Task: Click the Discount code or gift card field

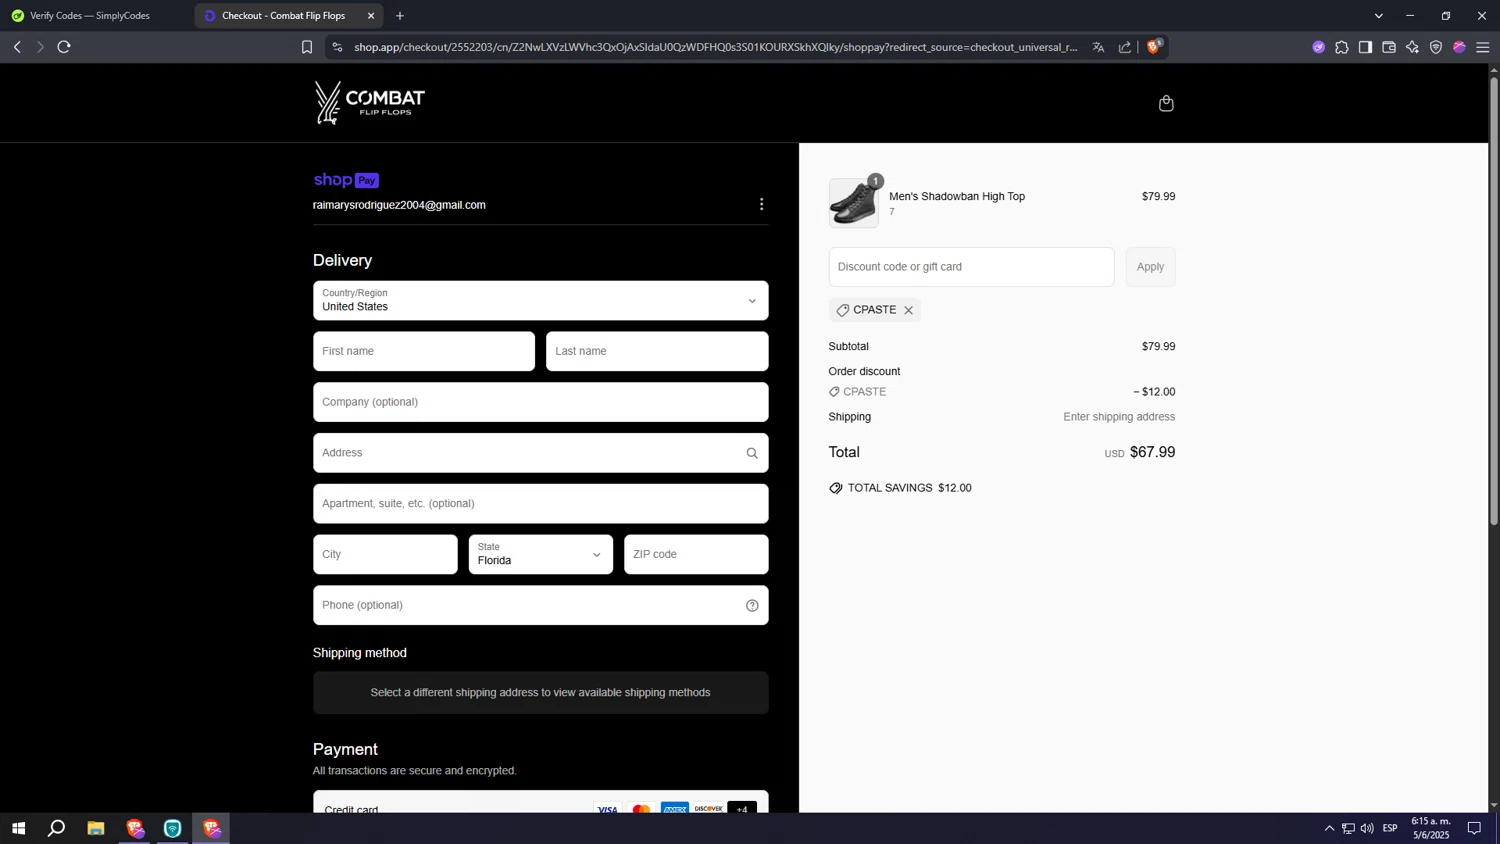Action: (971, 267)
